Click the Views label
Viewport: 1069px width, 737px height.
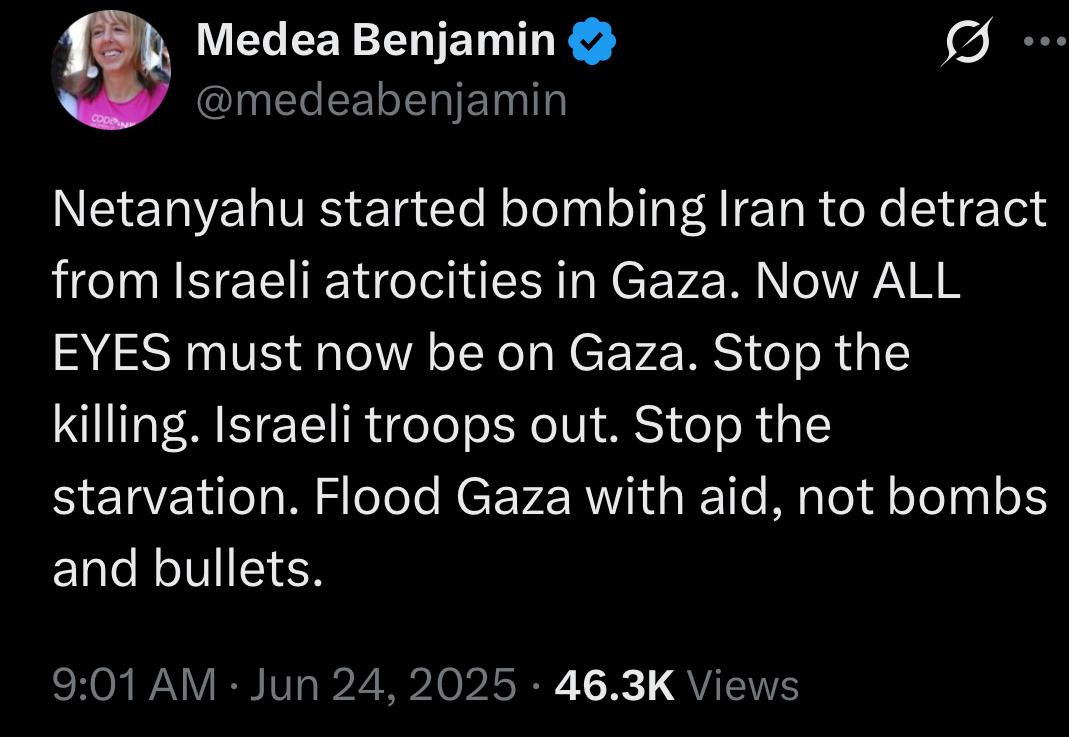click(743, 685)
